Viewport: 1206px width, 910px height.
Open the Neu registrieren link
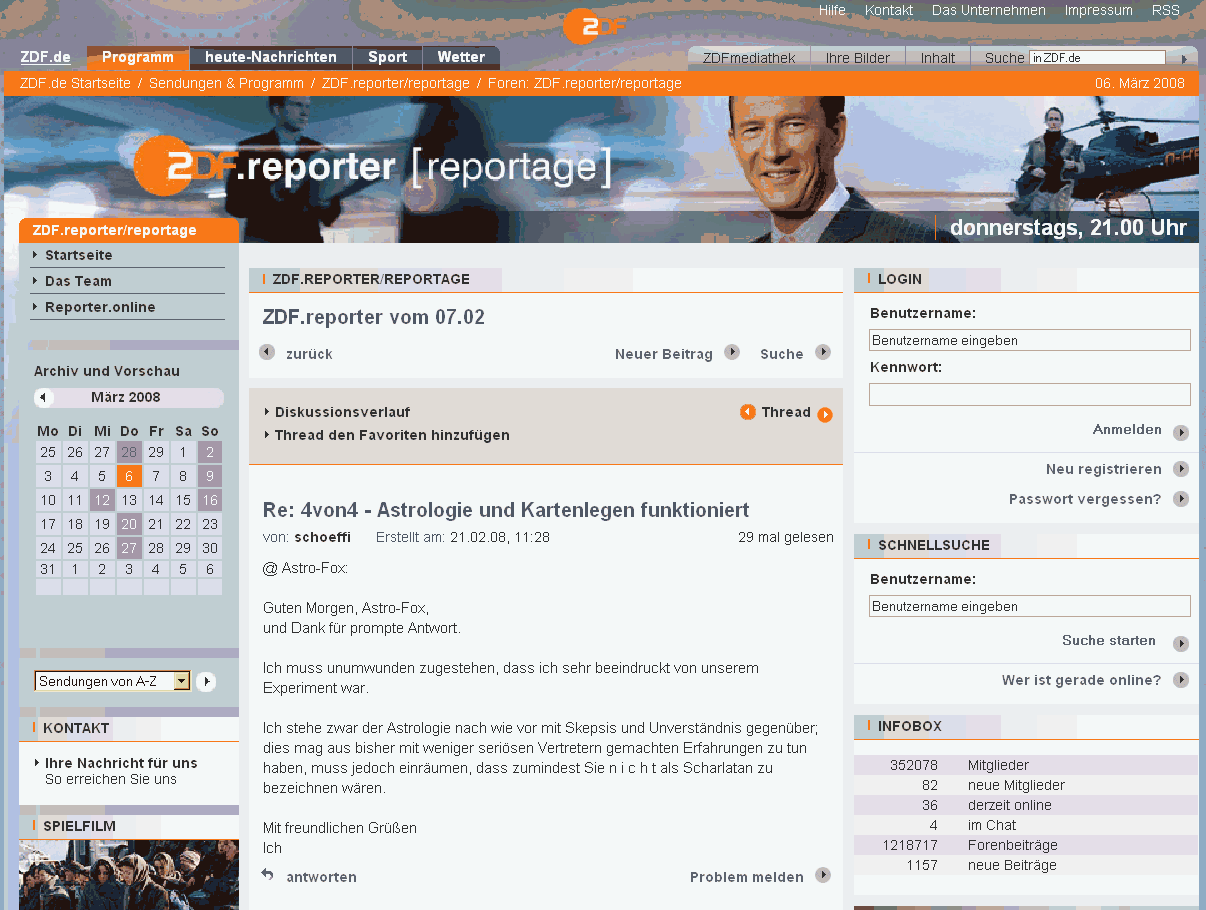(x=1103, y=469)
